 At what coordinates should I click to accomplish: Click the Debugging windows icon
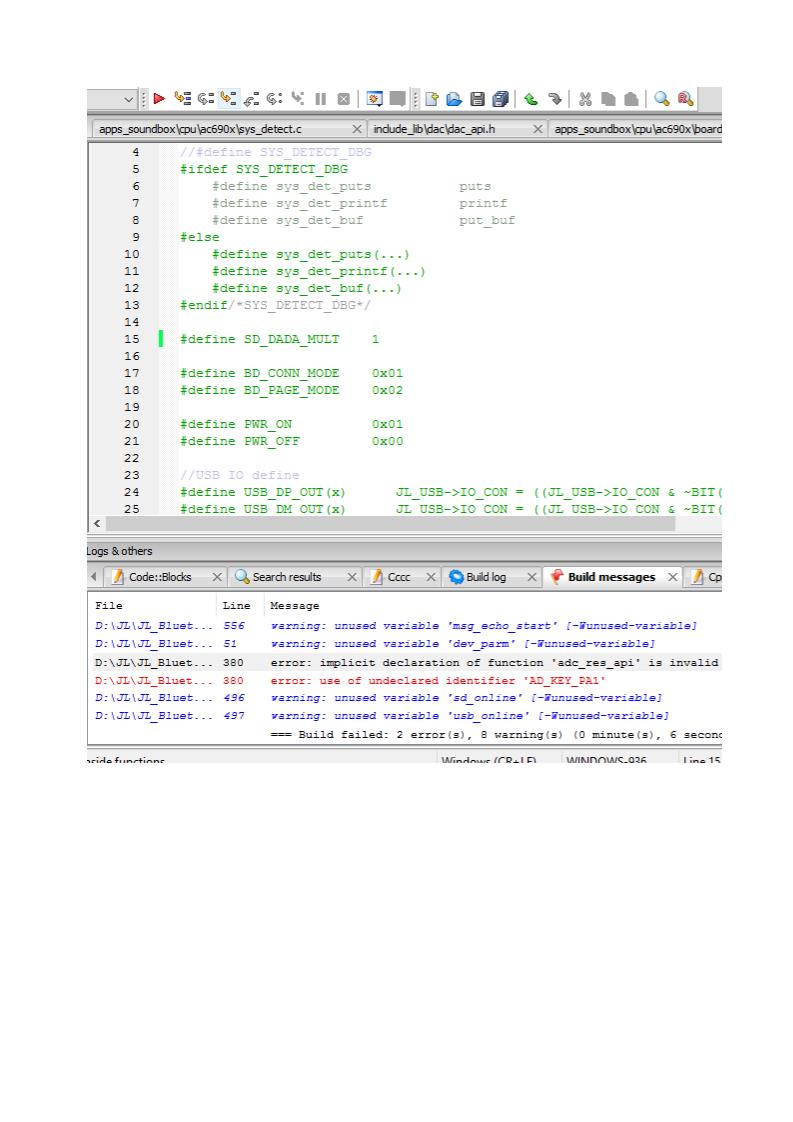375,99
